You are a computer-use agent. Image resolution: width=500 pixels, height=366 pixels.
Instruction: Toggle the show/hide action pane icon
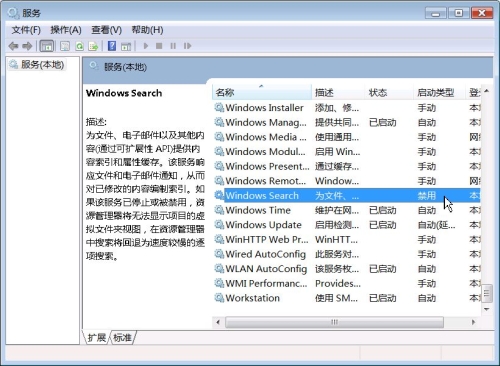point(126,46)
